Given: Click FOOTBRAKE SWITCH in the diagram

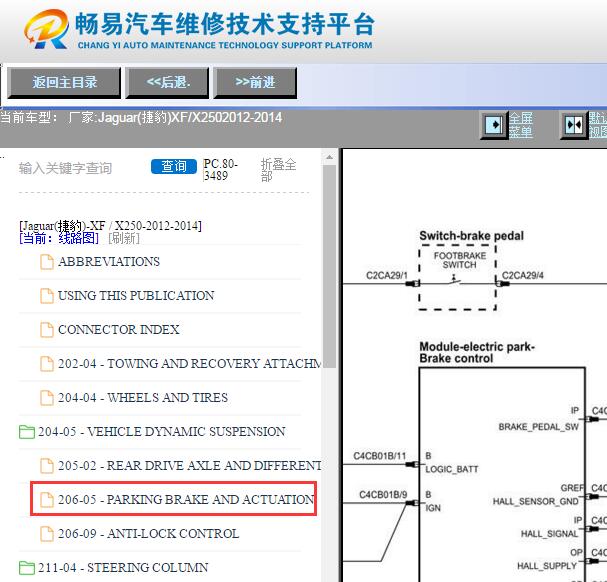Looking at the screenshot, I should click(x=460, y=260).
